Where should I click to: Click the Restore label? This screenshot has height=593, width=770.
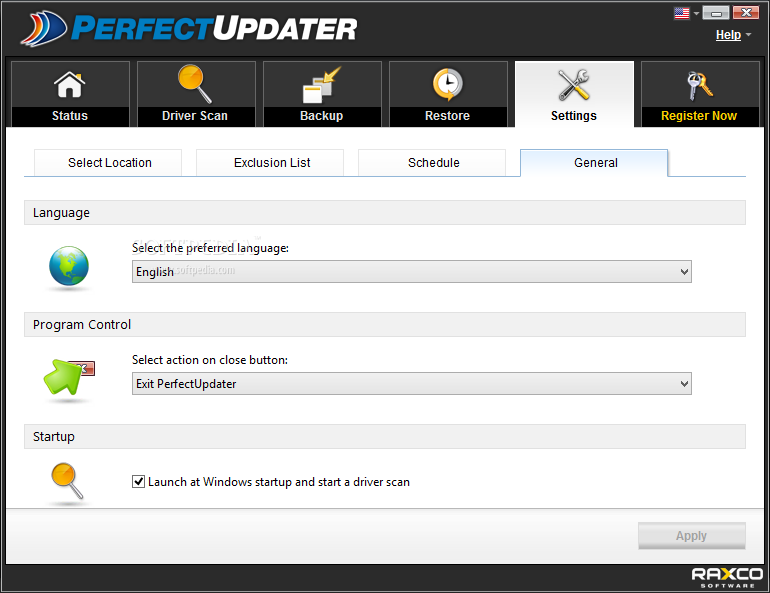coord(447,116)
